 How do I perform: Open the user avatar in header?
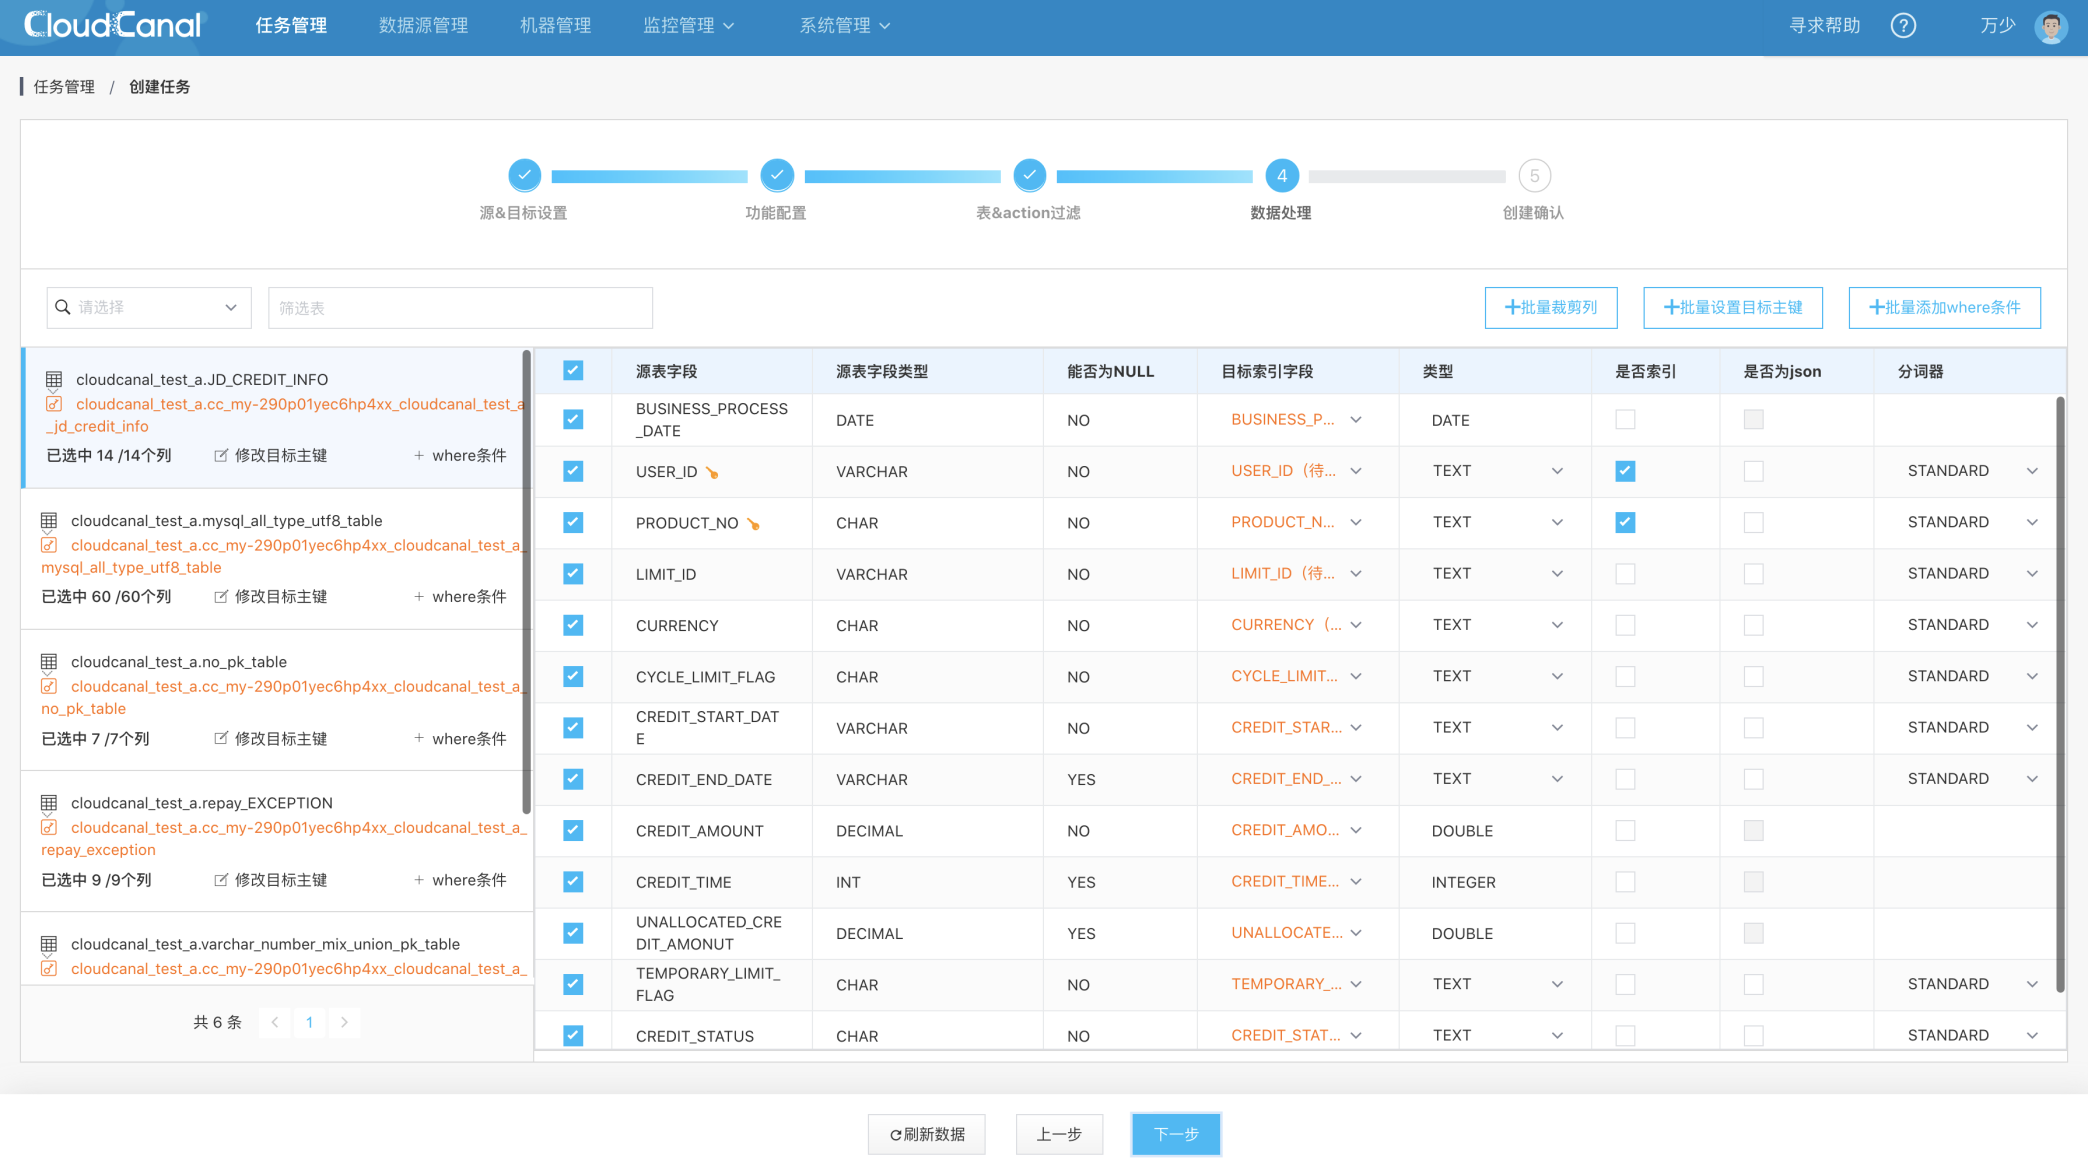(2050, 26)
